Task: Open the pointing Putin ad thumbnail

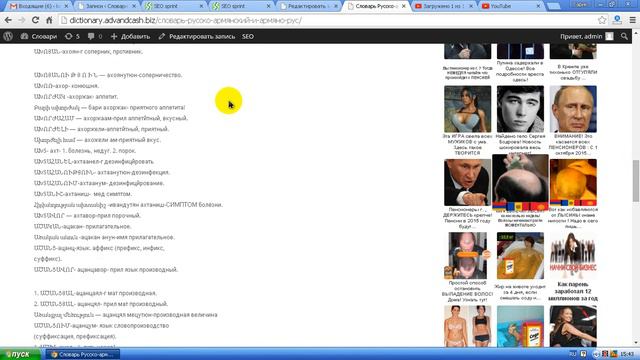Action: coord(467,182)
